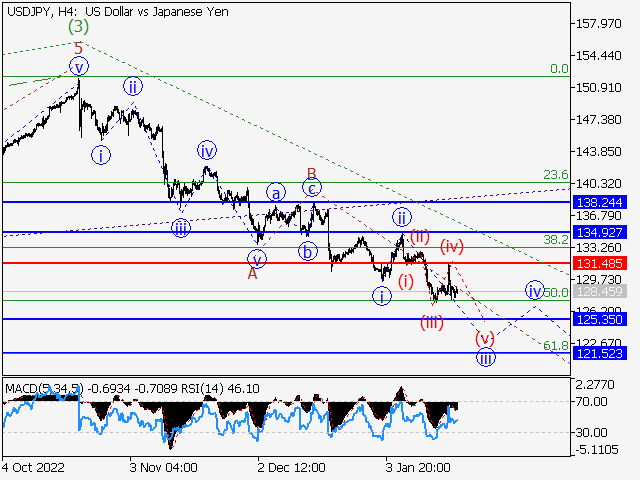This screenshot has height=480, width=640.
Task: Select the blue 125.350 price tag
Action: (x=599, y=319)
